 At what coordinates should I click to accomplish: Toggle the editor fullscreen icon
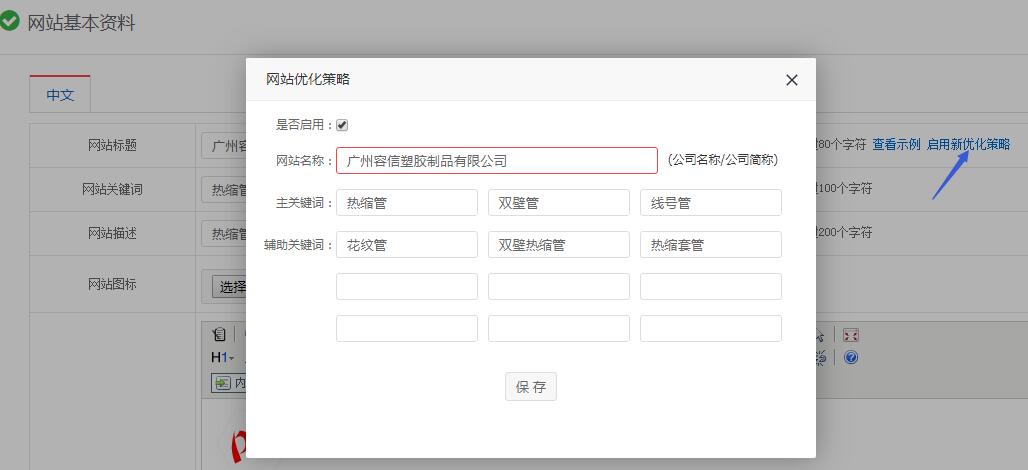pos(851,336)
